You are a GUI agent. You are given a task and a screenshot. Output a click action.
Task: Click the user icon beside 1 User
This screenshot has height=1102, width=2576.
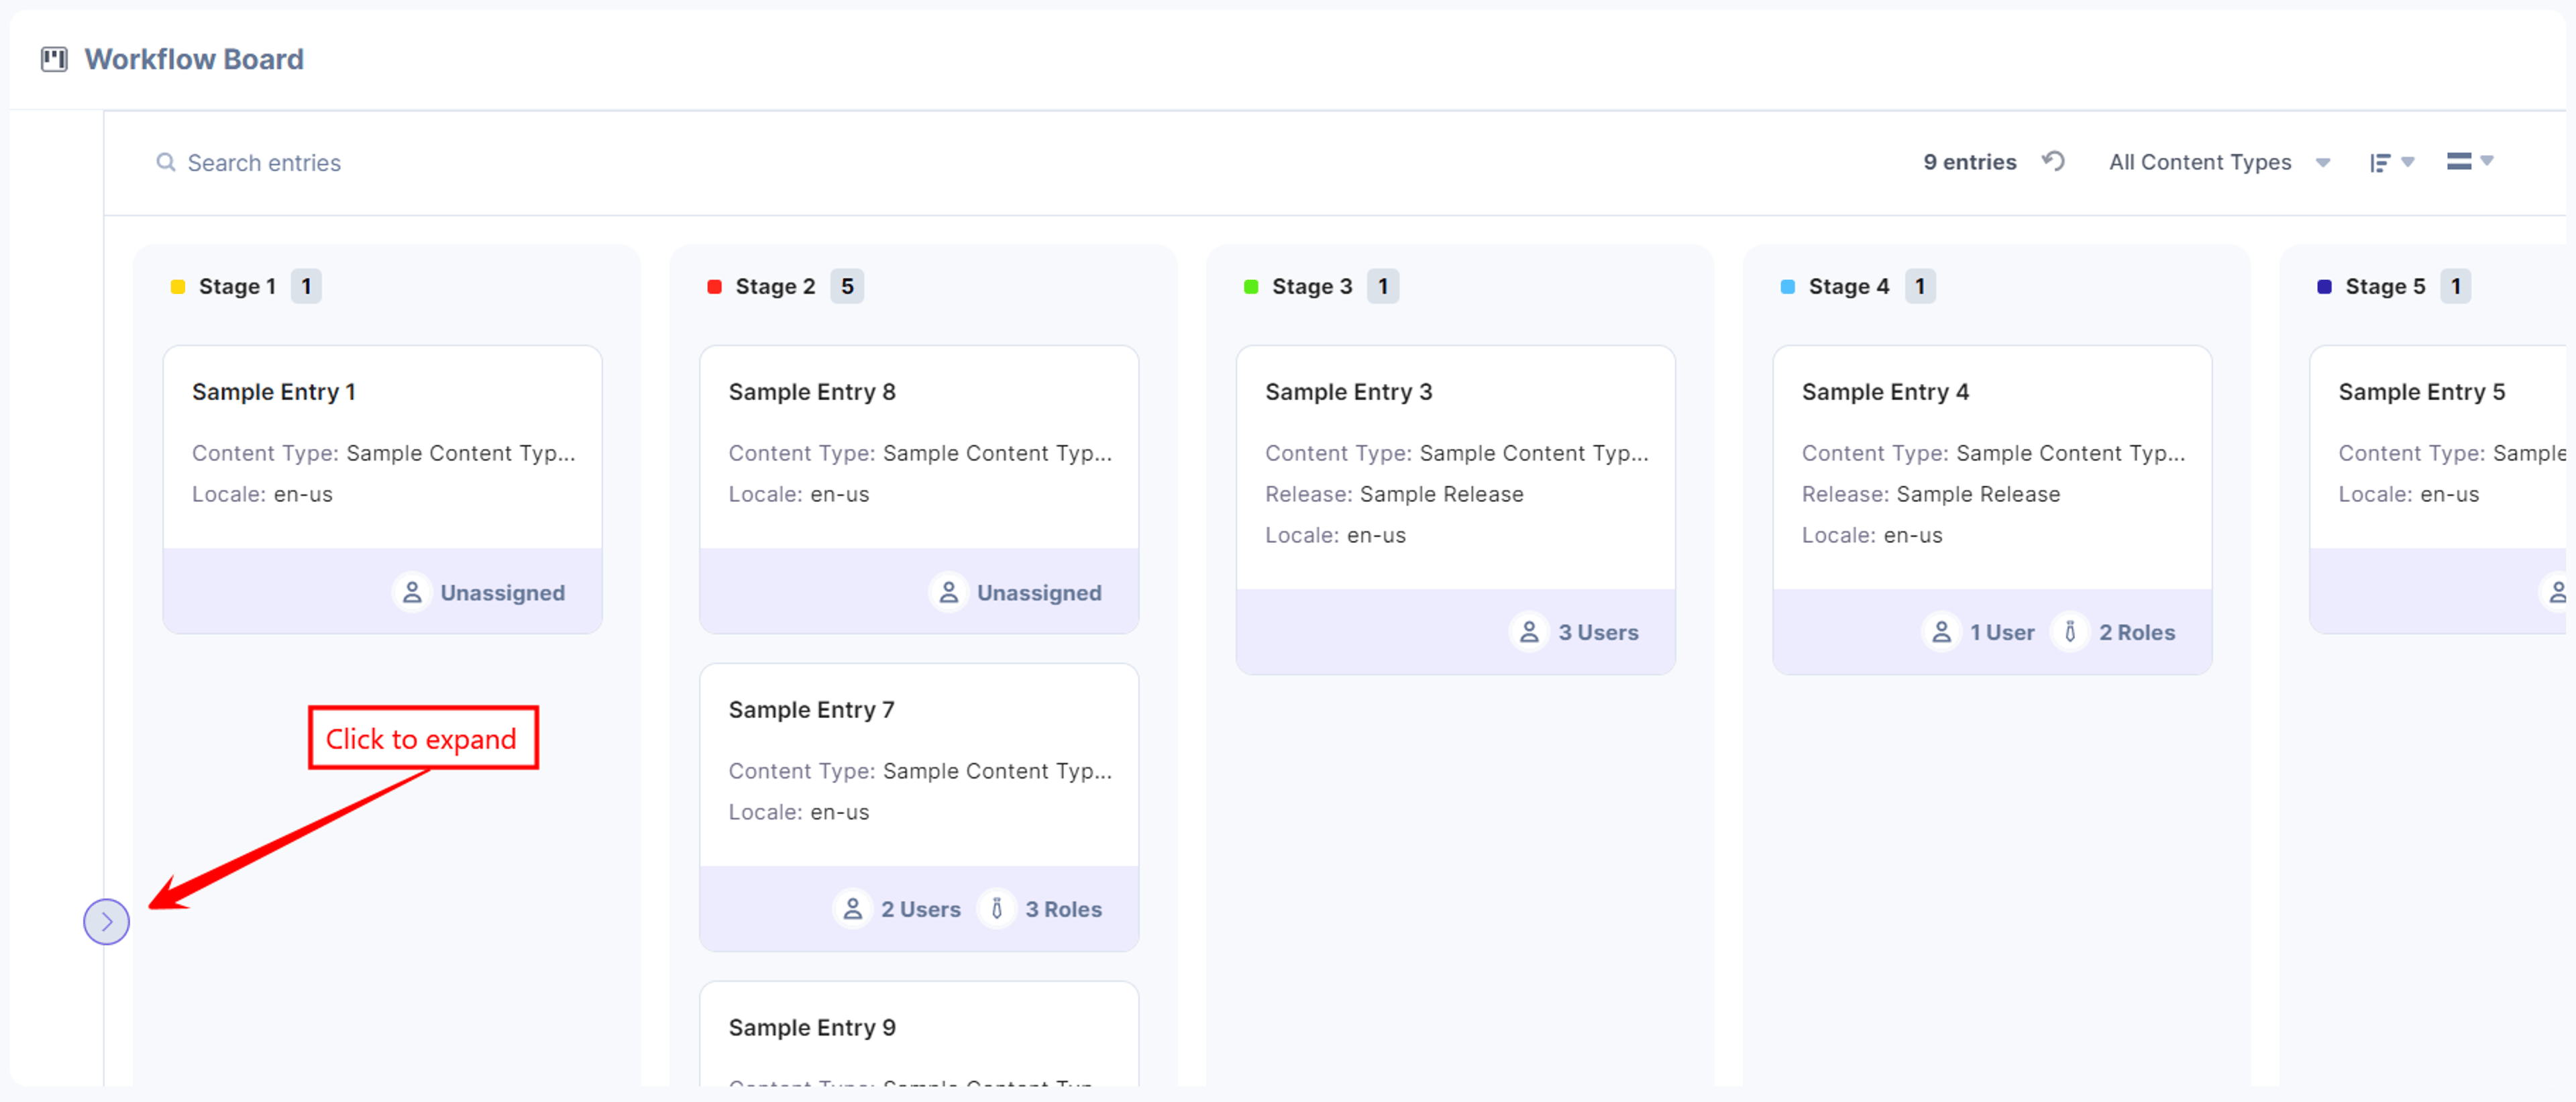(x=1941, y=632)
